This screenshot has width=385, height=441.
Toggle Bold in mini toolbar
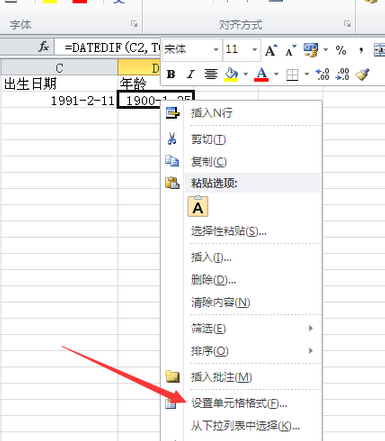[x=171, y=74]
